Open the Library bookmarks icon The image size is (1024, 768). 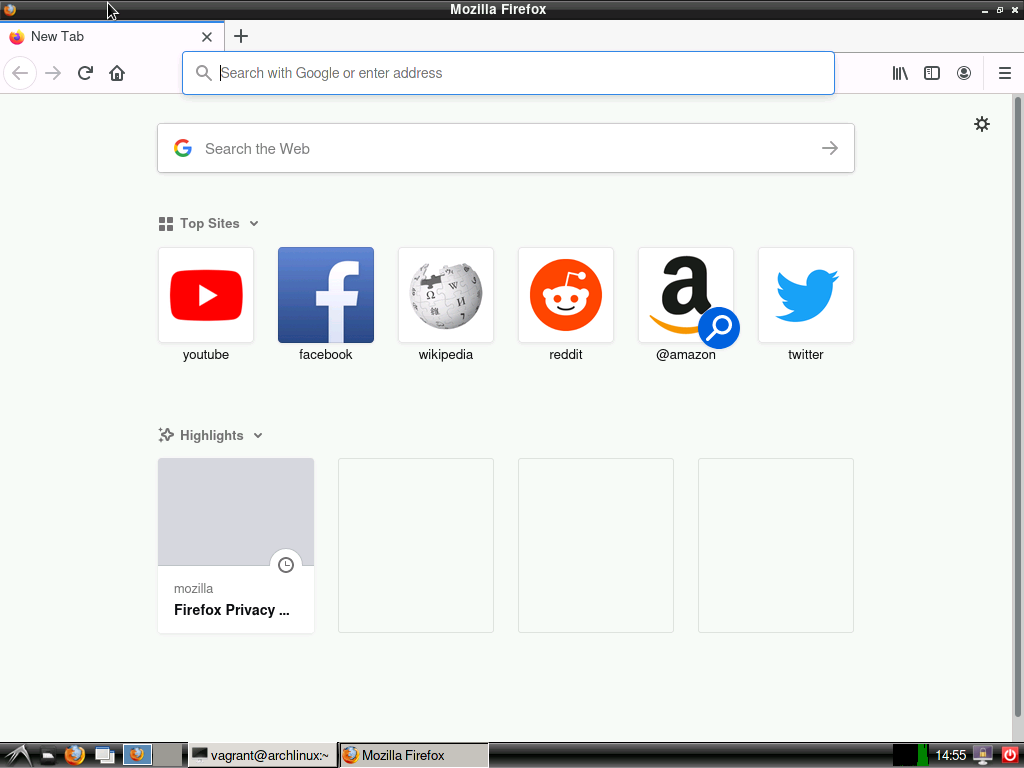click(900, 73)
